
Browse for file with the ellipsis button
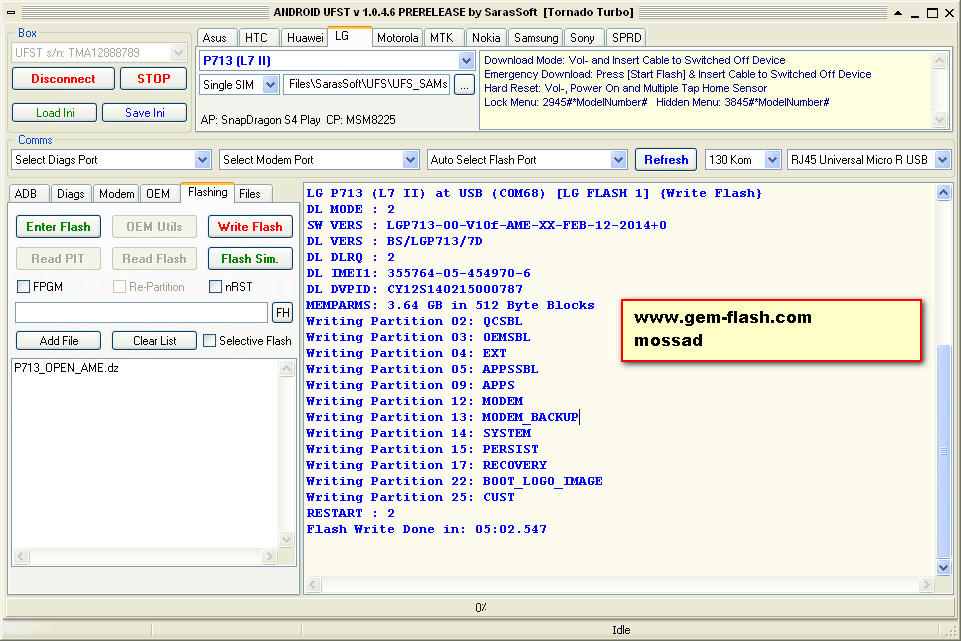click(x=465, y=85)
